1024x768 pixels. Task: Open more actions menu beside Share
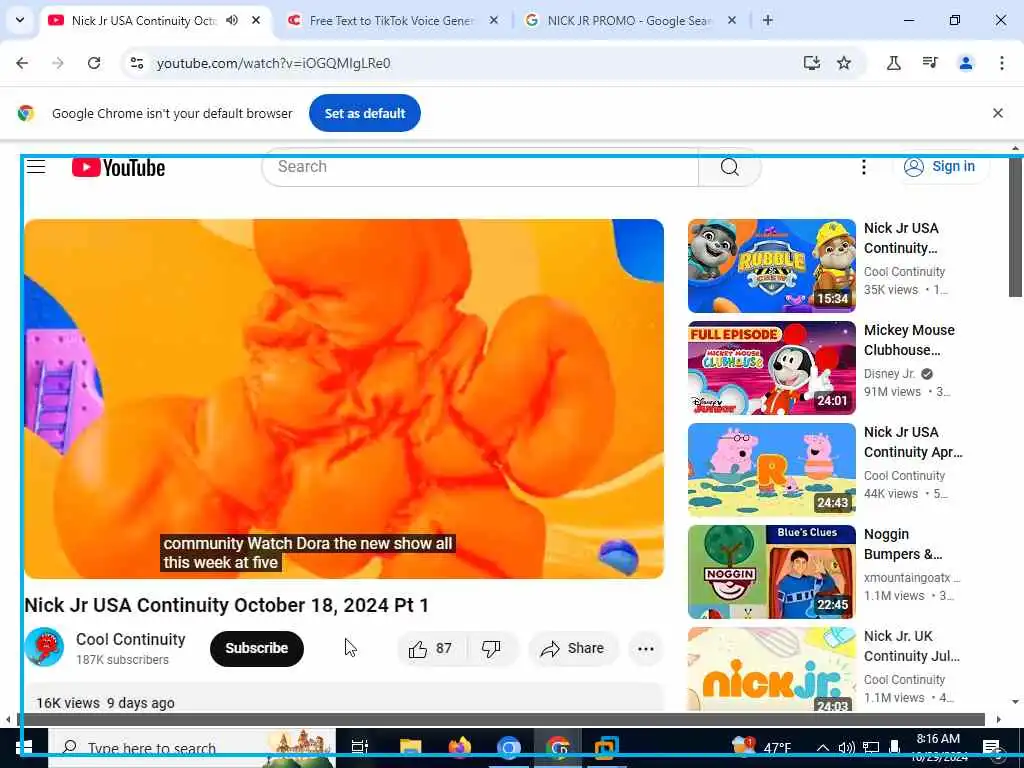click(x=646, y=648)
